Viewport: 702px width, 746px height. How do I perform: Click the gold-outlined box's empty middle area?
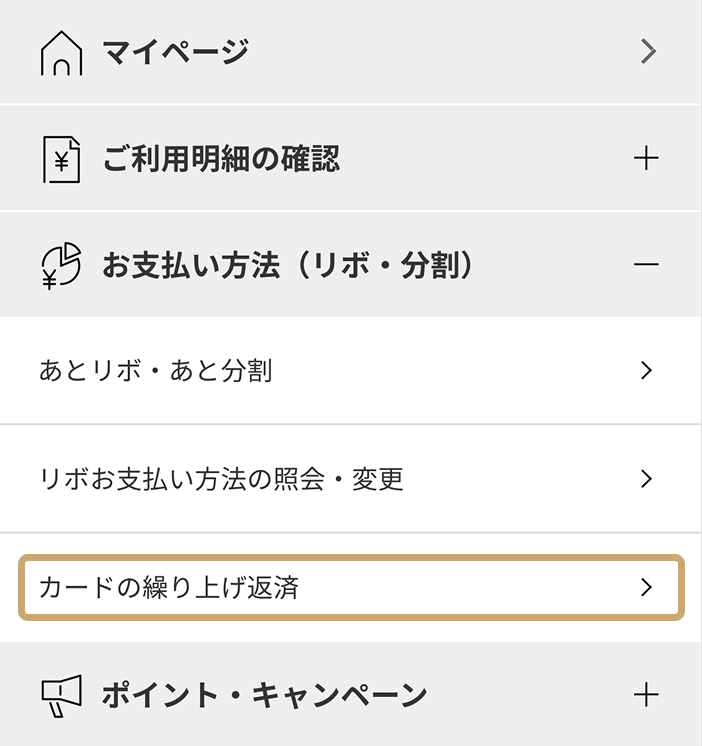pos(460,587)
